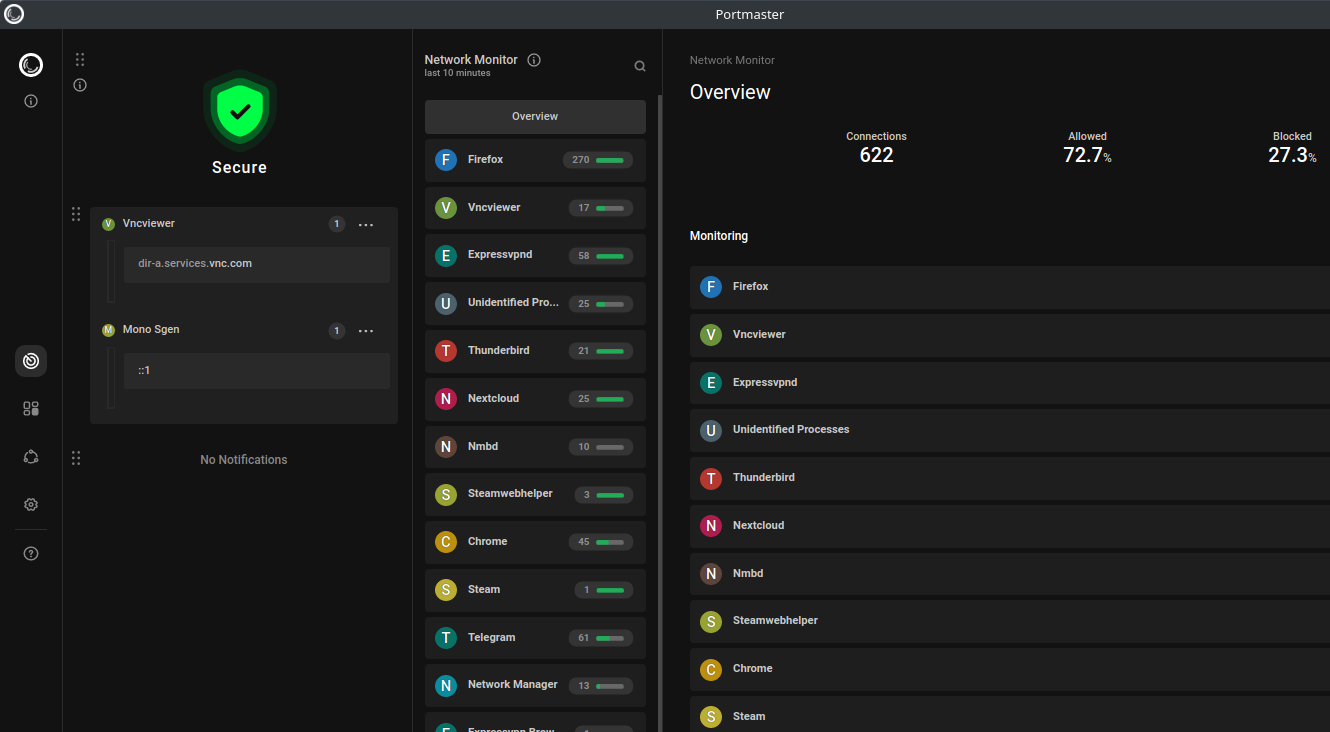This screenshot has height=732, width=1330.
Task: Click the Vncviewer prompt count badge 1
Action: coord(337,224)
